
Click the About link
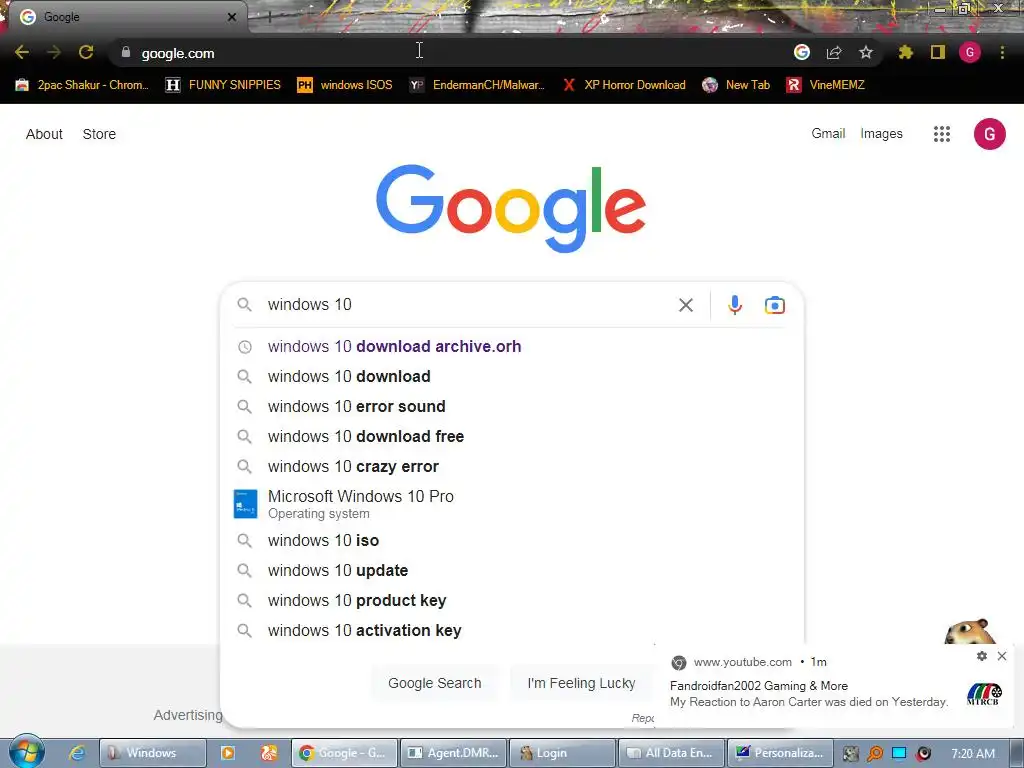coord(44,134)
